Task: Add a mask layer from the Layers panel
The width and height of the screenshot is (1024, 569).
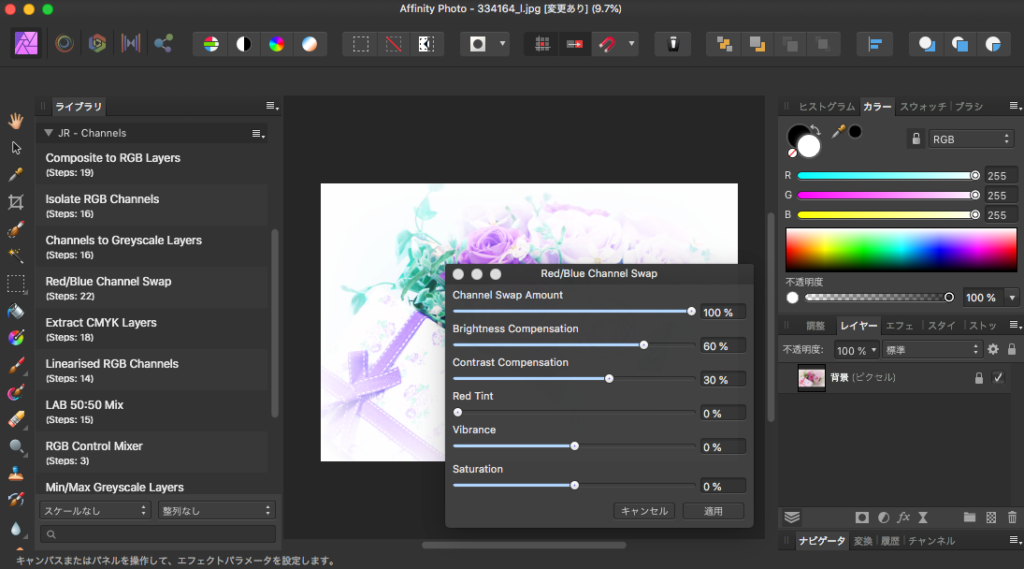Action: (x=861, y=517)
